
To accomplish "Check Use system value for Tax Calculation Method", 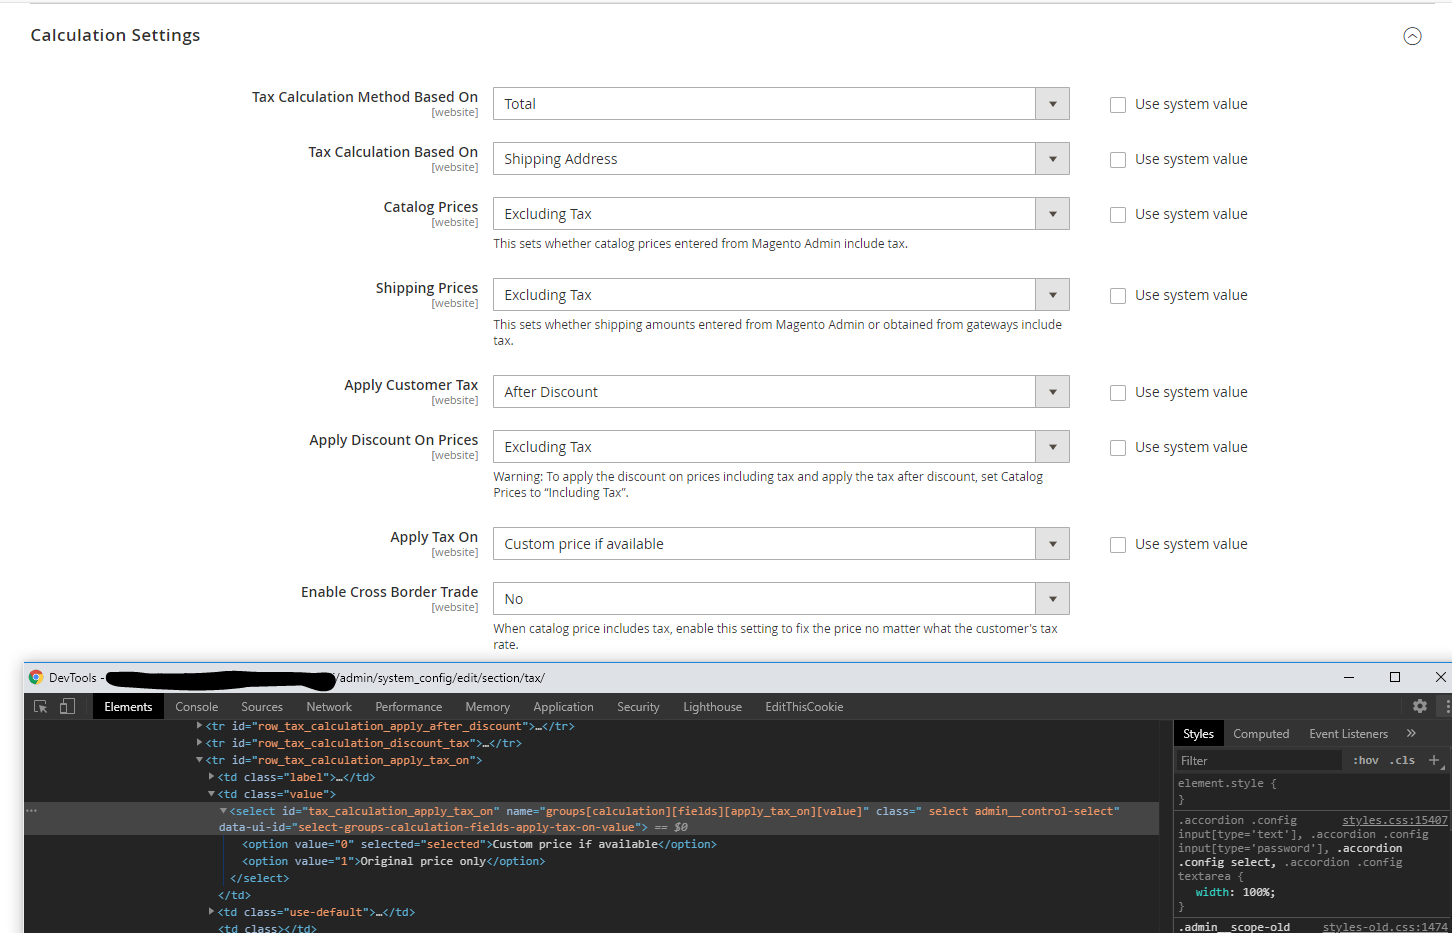I will (x=1118, y=105).
